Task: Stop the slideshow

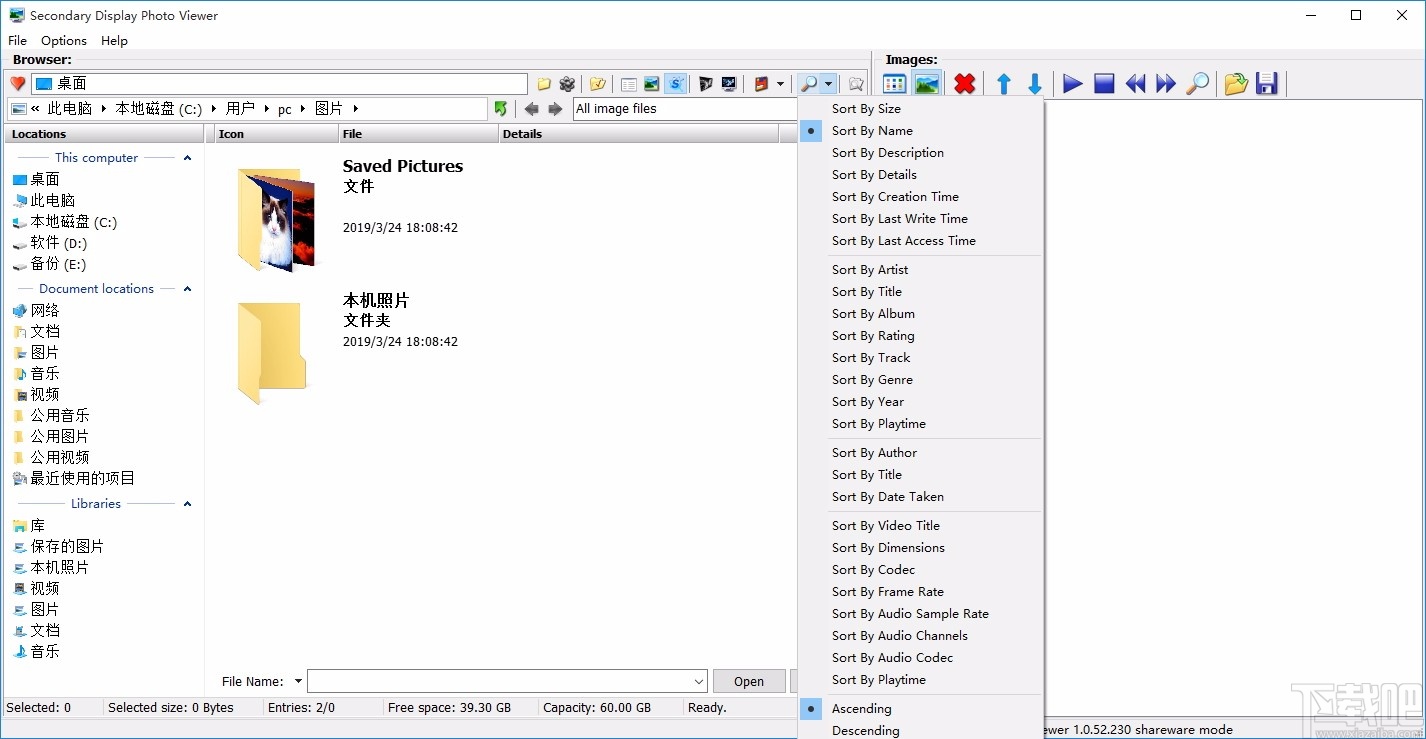Action: click(x=1103, y=84)
